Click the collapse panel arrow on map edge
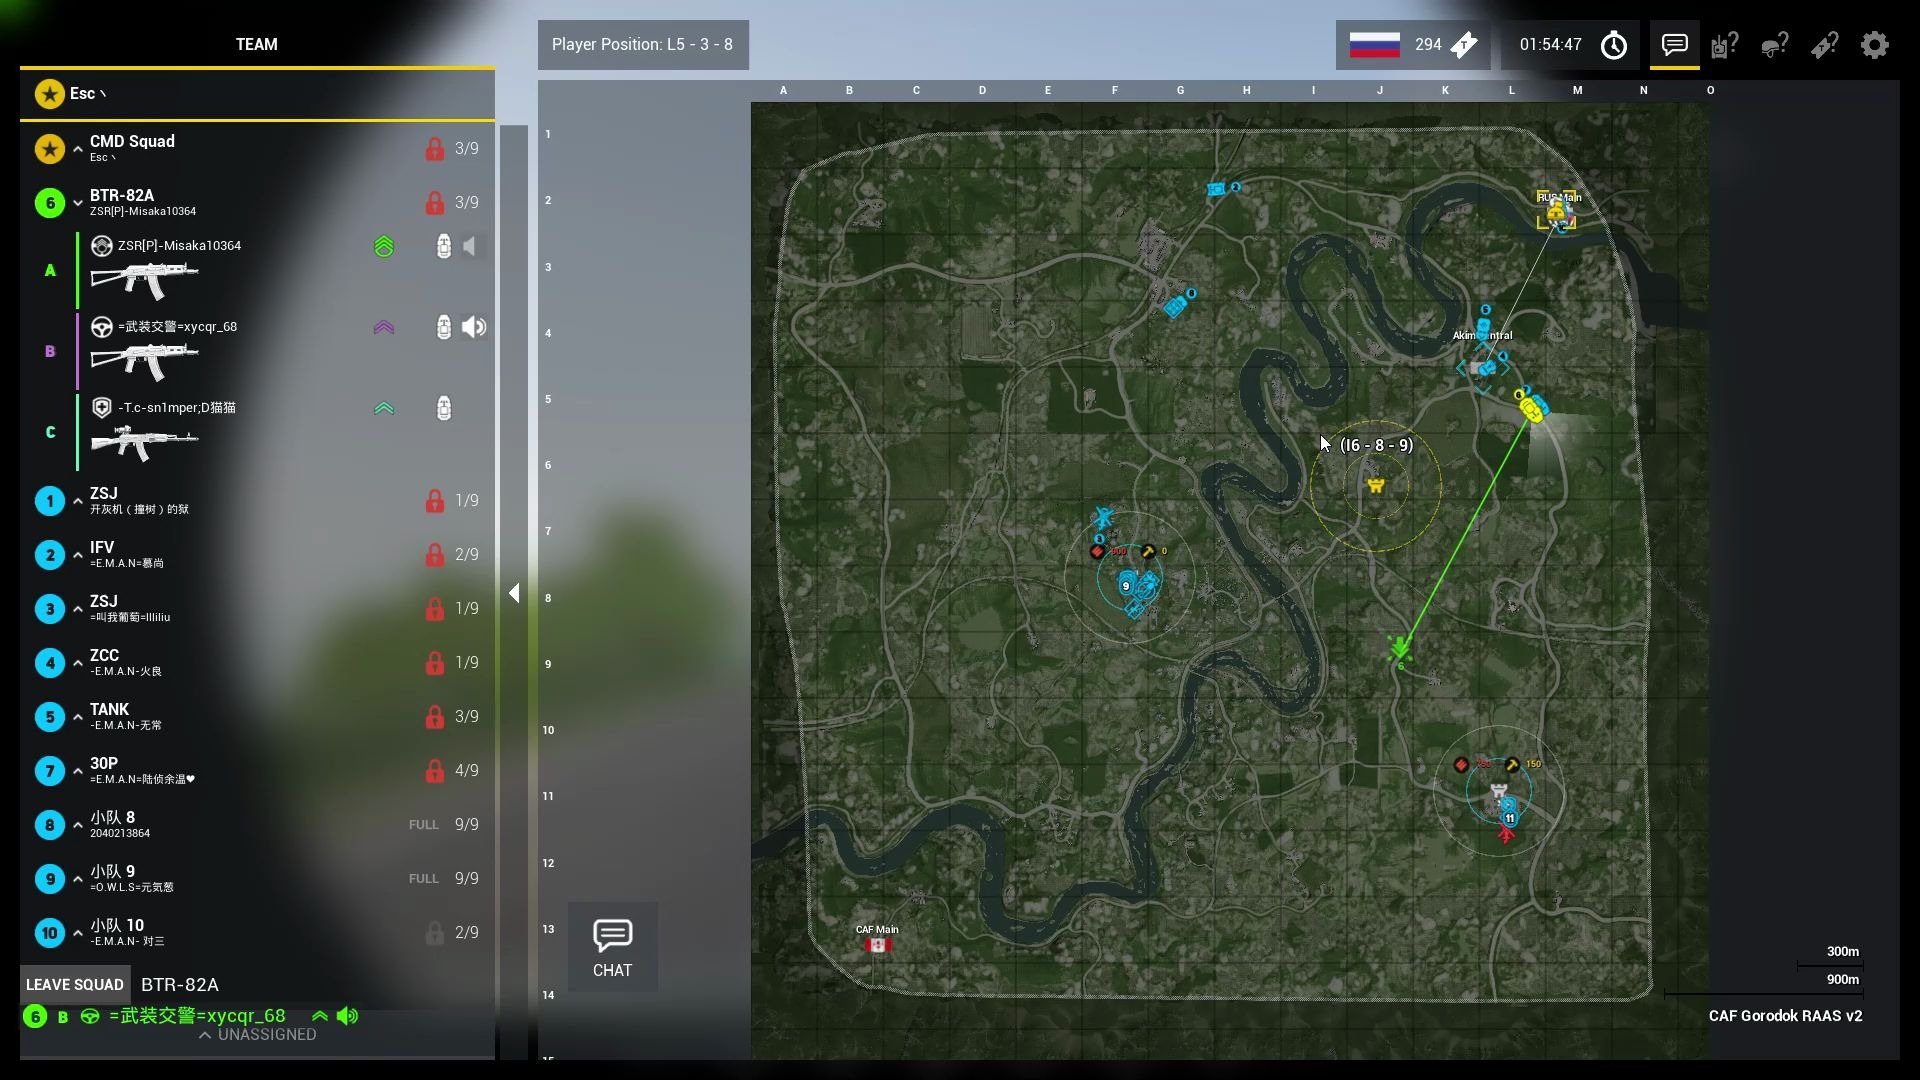This screenshot has width=1920, height=1080. (514, 593)
